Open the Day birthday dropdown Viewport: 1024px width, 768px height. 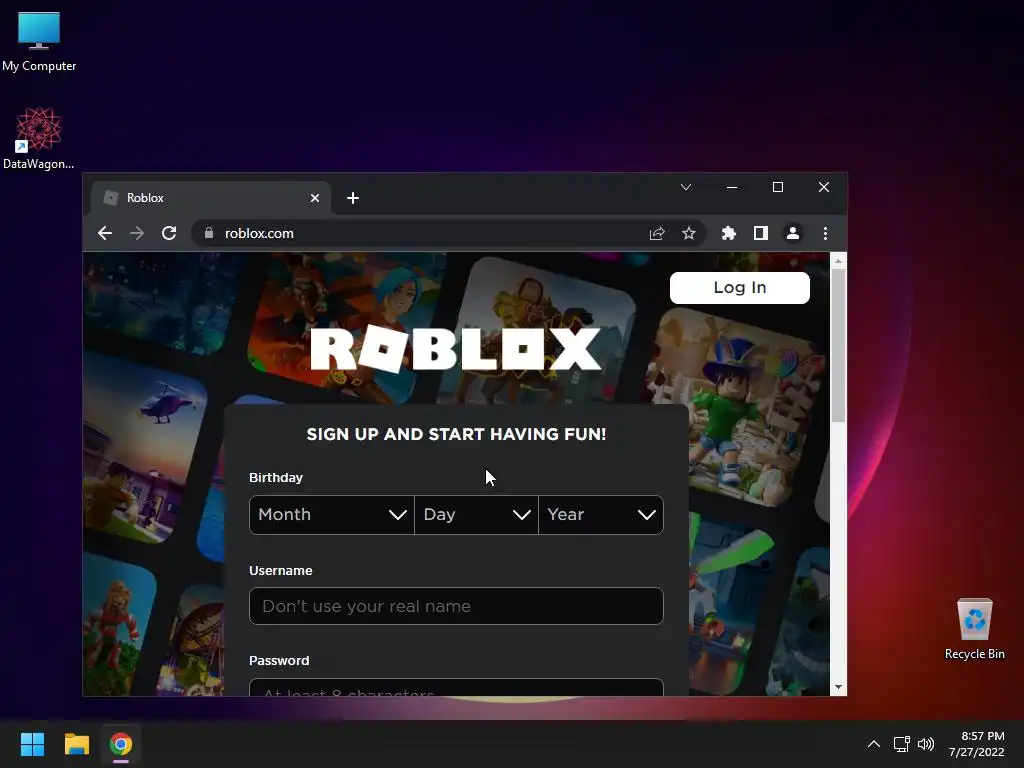(477, 515)
